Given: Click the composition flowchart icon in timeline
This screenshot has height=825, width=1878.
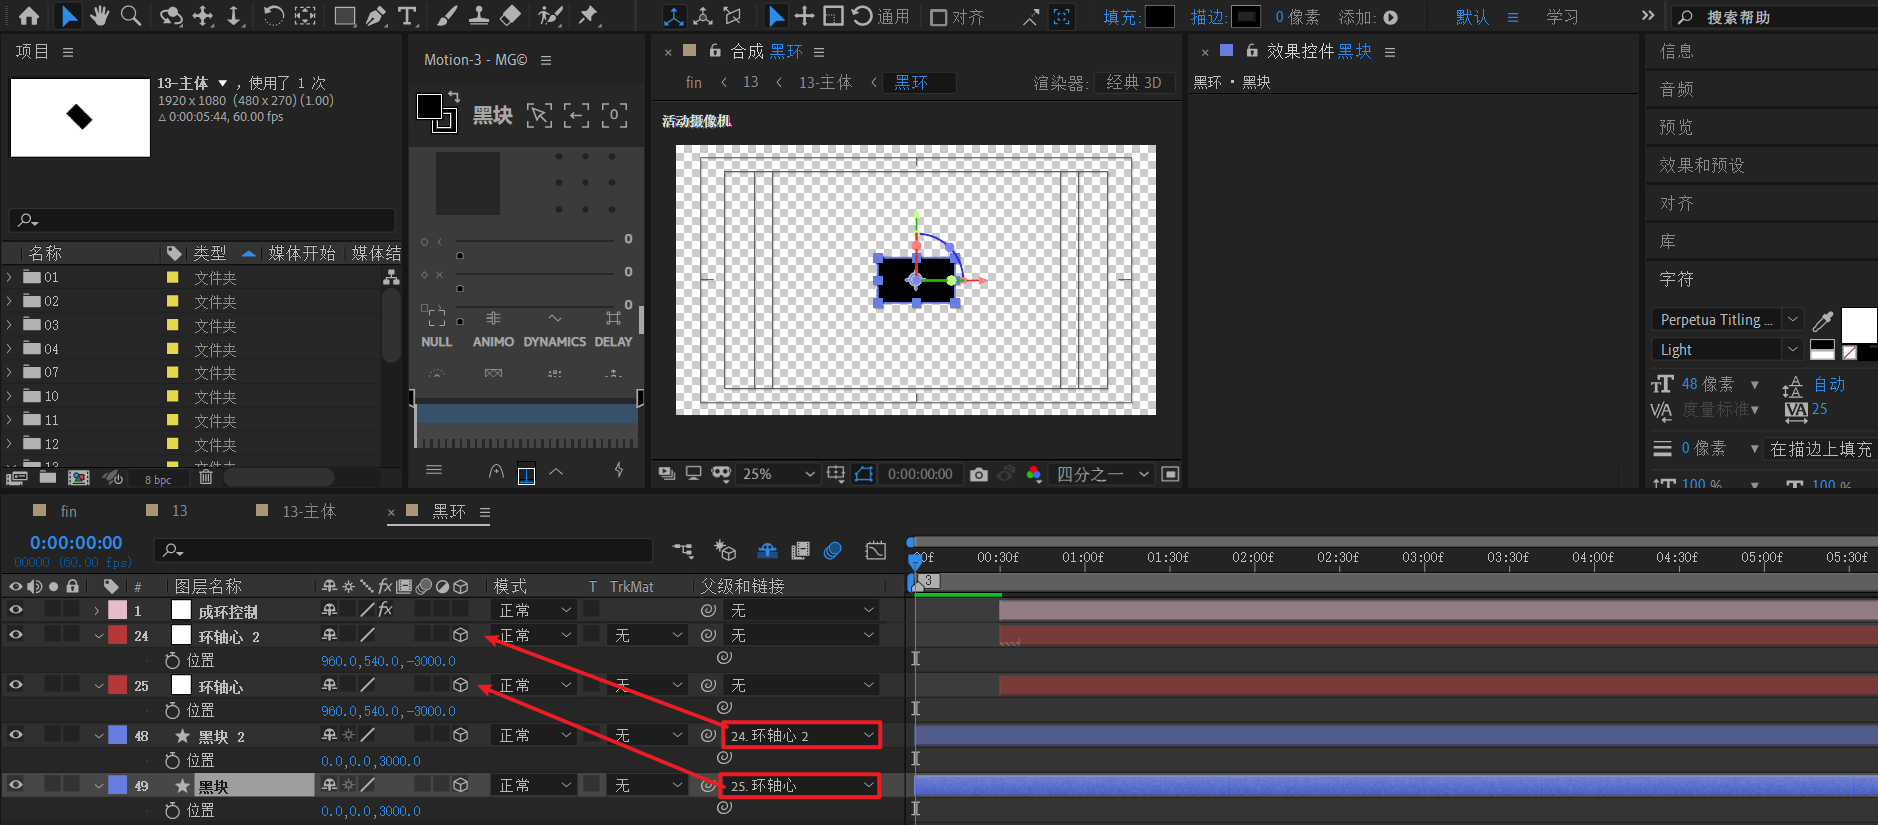Looking at the screenshot, I should point(683,550).
